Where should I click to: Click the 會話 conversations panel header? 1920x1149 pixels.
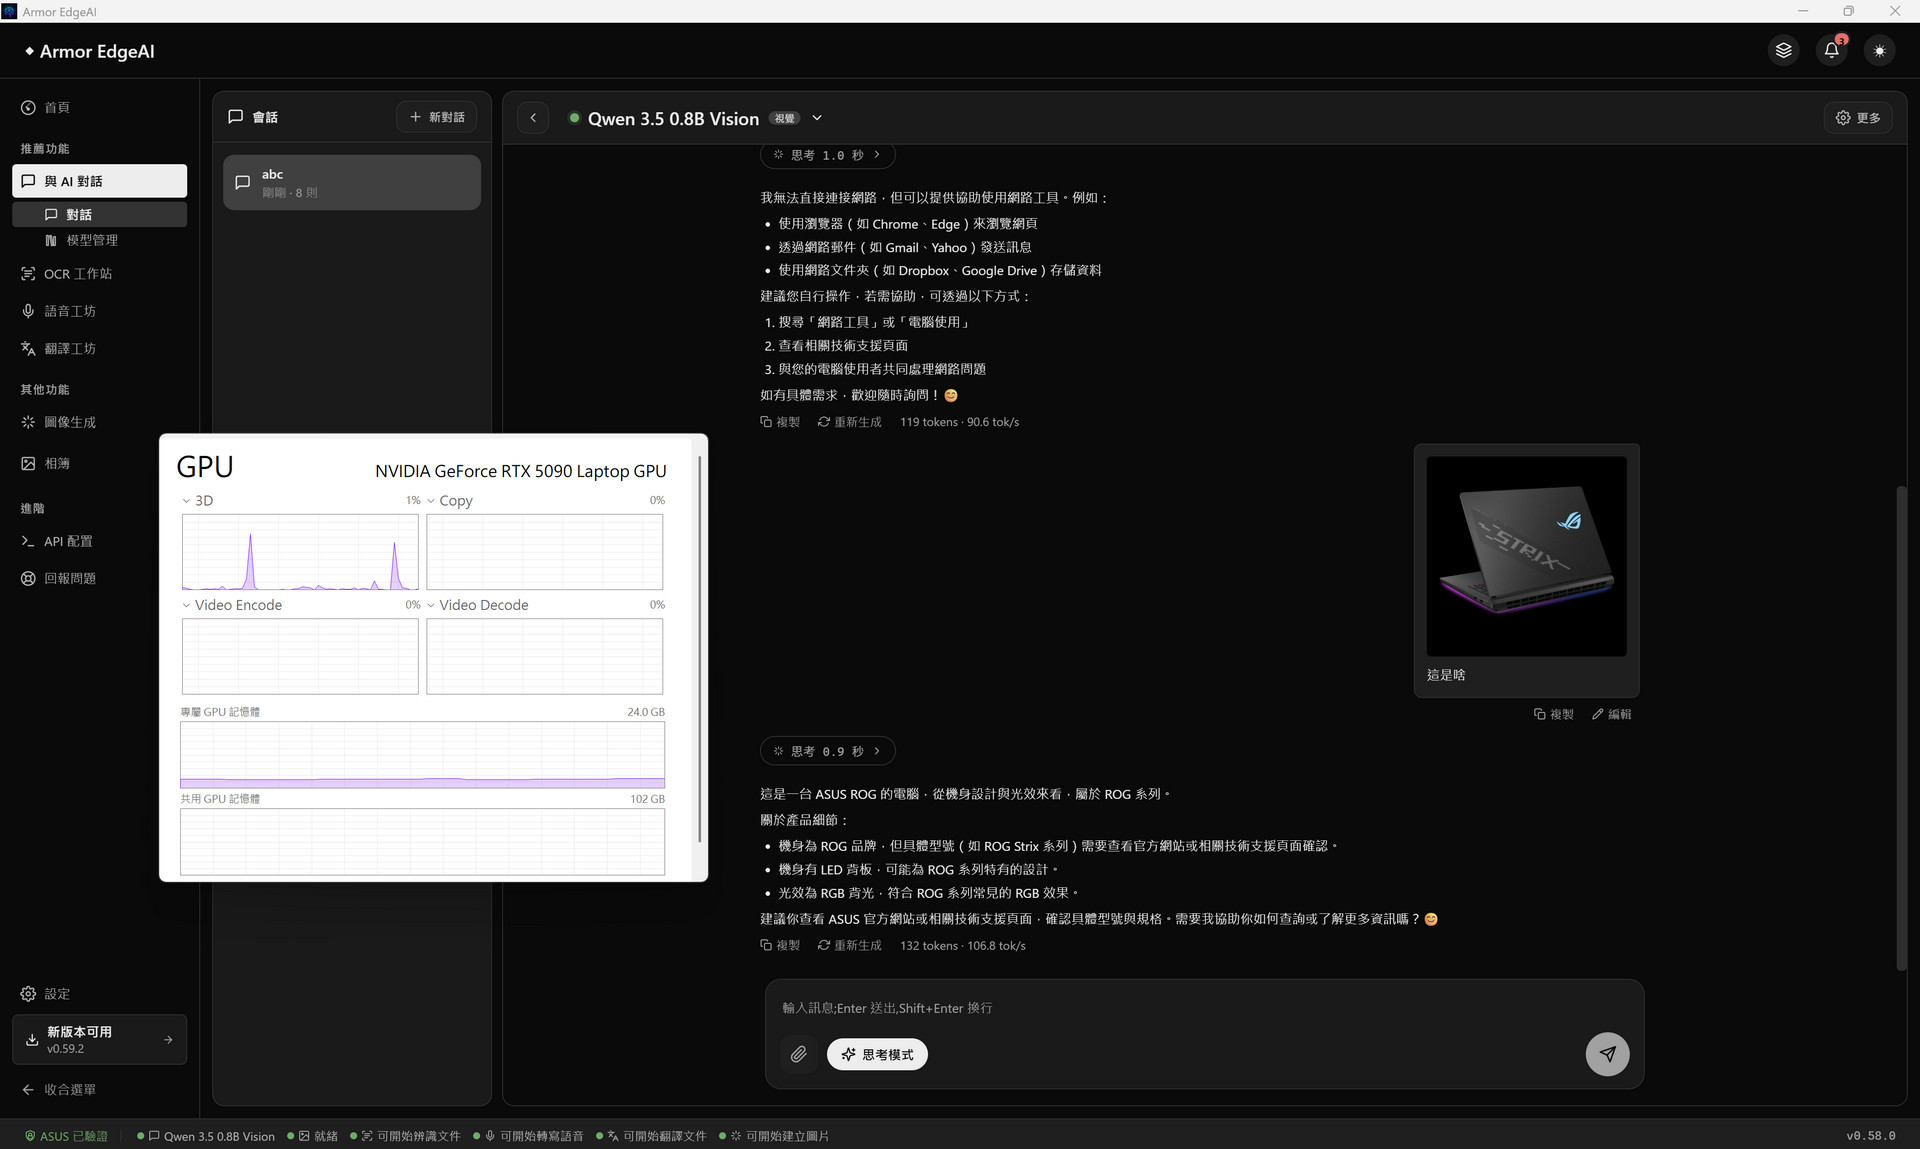[254, 117]
